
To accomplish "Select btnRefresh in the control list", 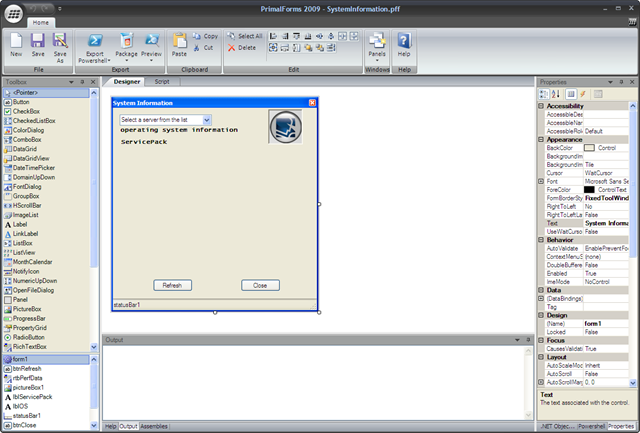I will 27,369.
